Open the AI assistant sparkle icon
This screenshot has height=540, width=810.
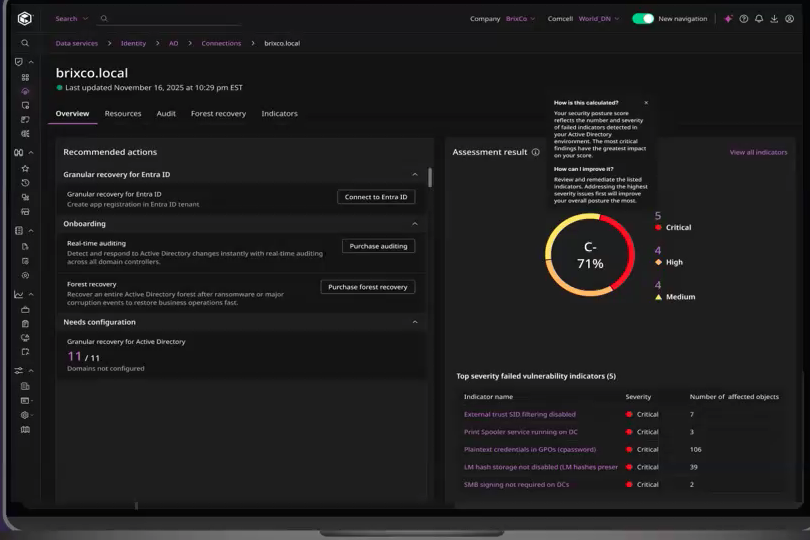[728, 19]
